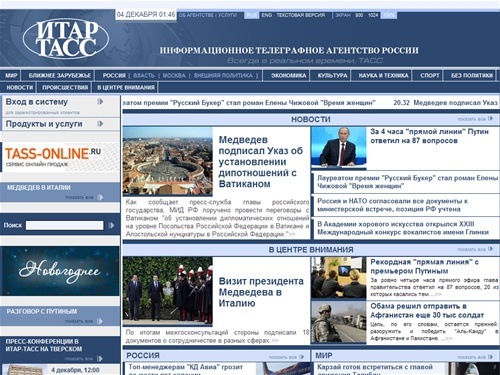The image size is (500, 375).
Task: Click the Vatican aerial photo thumbnail
Action: coord(167,161)
